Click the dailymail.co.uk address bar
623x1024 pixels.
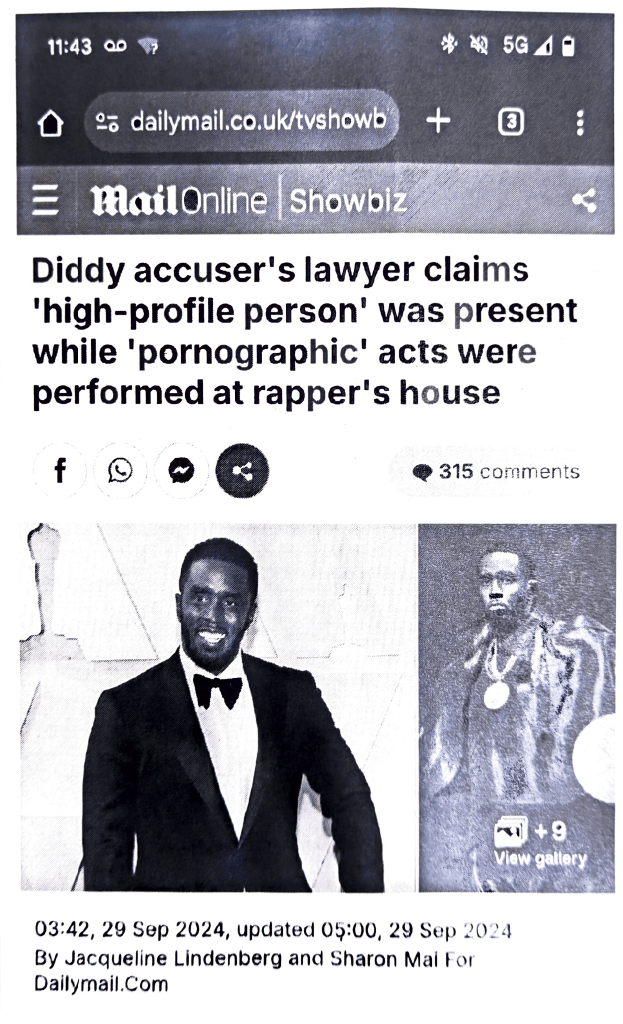click(241, 121)
